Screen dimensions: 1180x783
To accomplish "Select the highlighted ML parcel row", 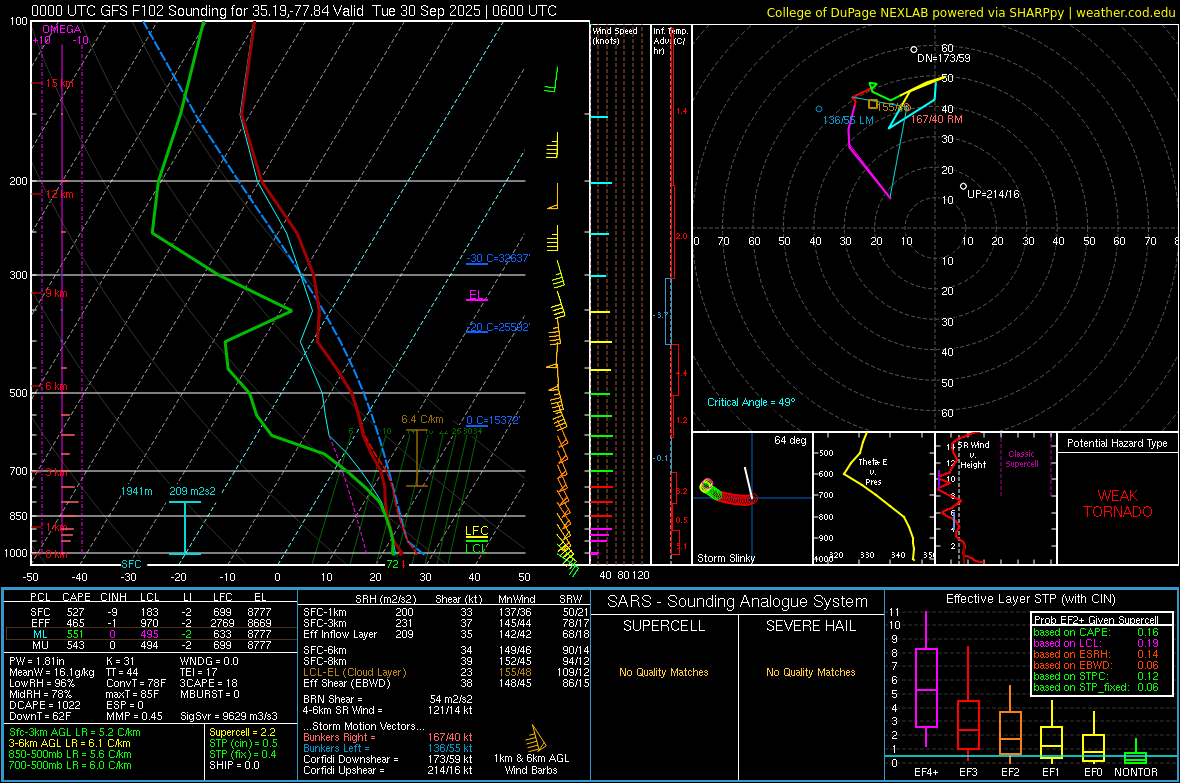I will 151,634.
